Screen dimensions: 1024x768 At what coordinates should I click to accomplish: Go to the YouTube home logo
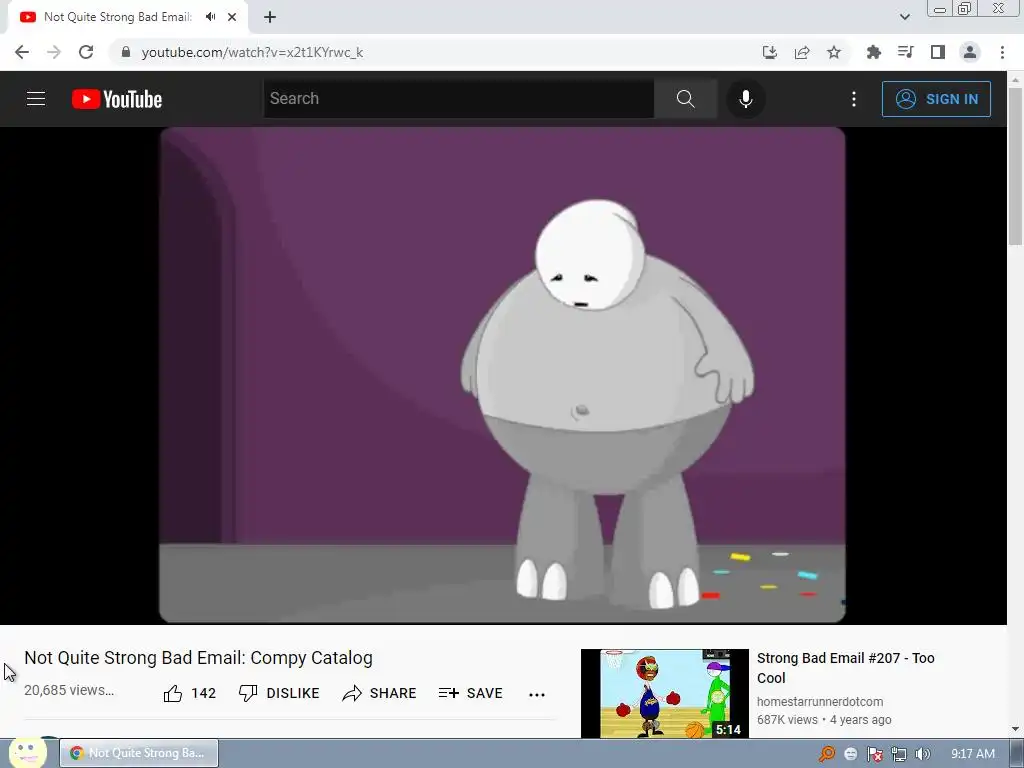coord(117,99)
